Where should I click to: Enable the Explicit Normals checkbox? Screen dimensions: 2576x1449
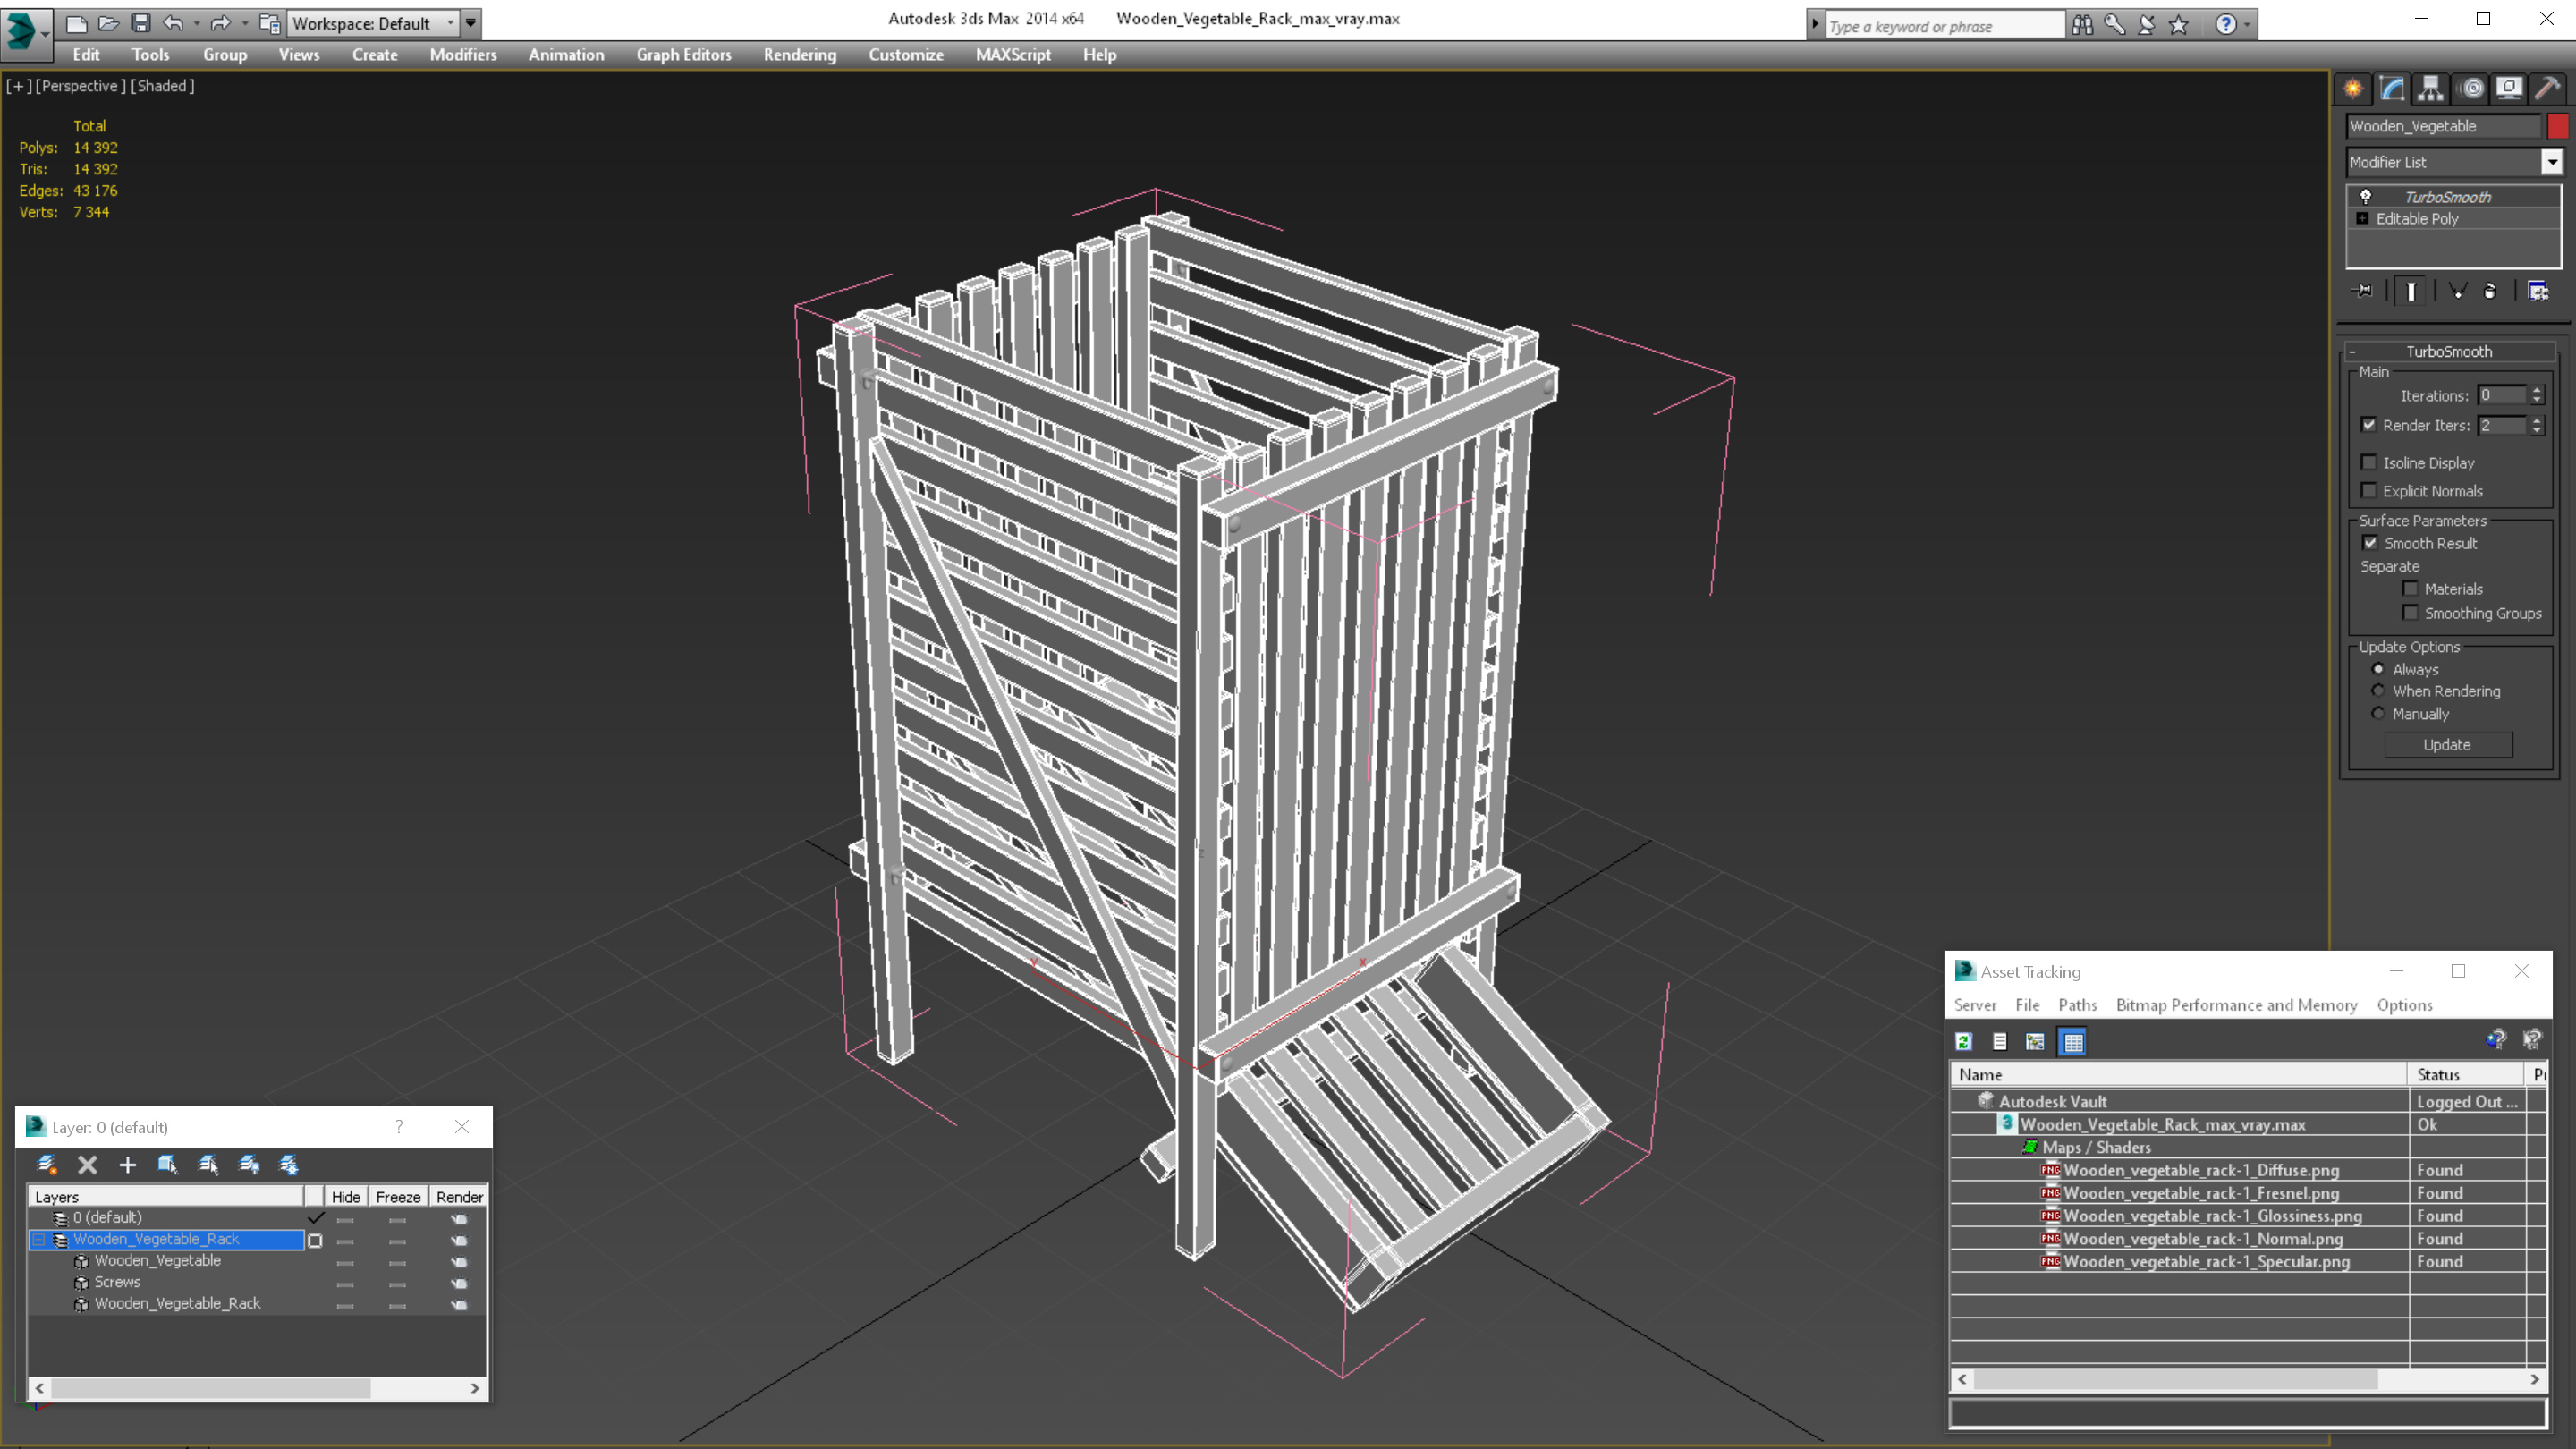[2369, 490]
